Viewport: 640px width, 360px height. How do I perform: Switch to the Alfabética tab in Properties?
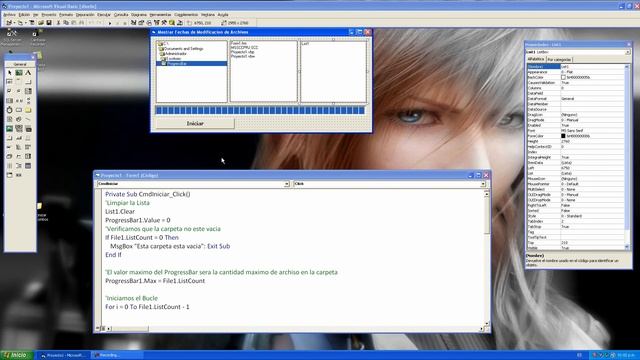pos(536,59)
